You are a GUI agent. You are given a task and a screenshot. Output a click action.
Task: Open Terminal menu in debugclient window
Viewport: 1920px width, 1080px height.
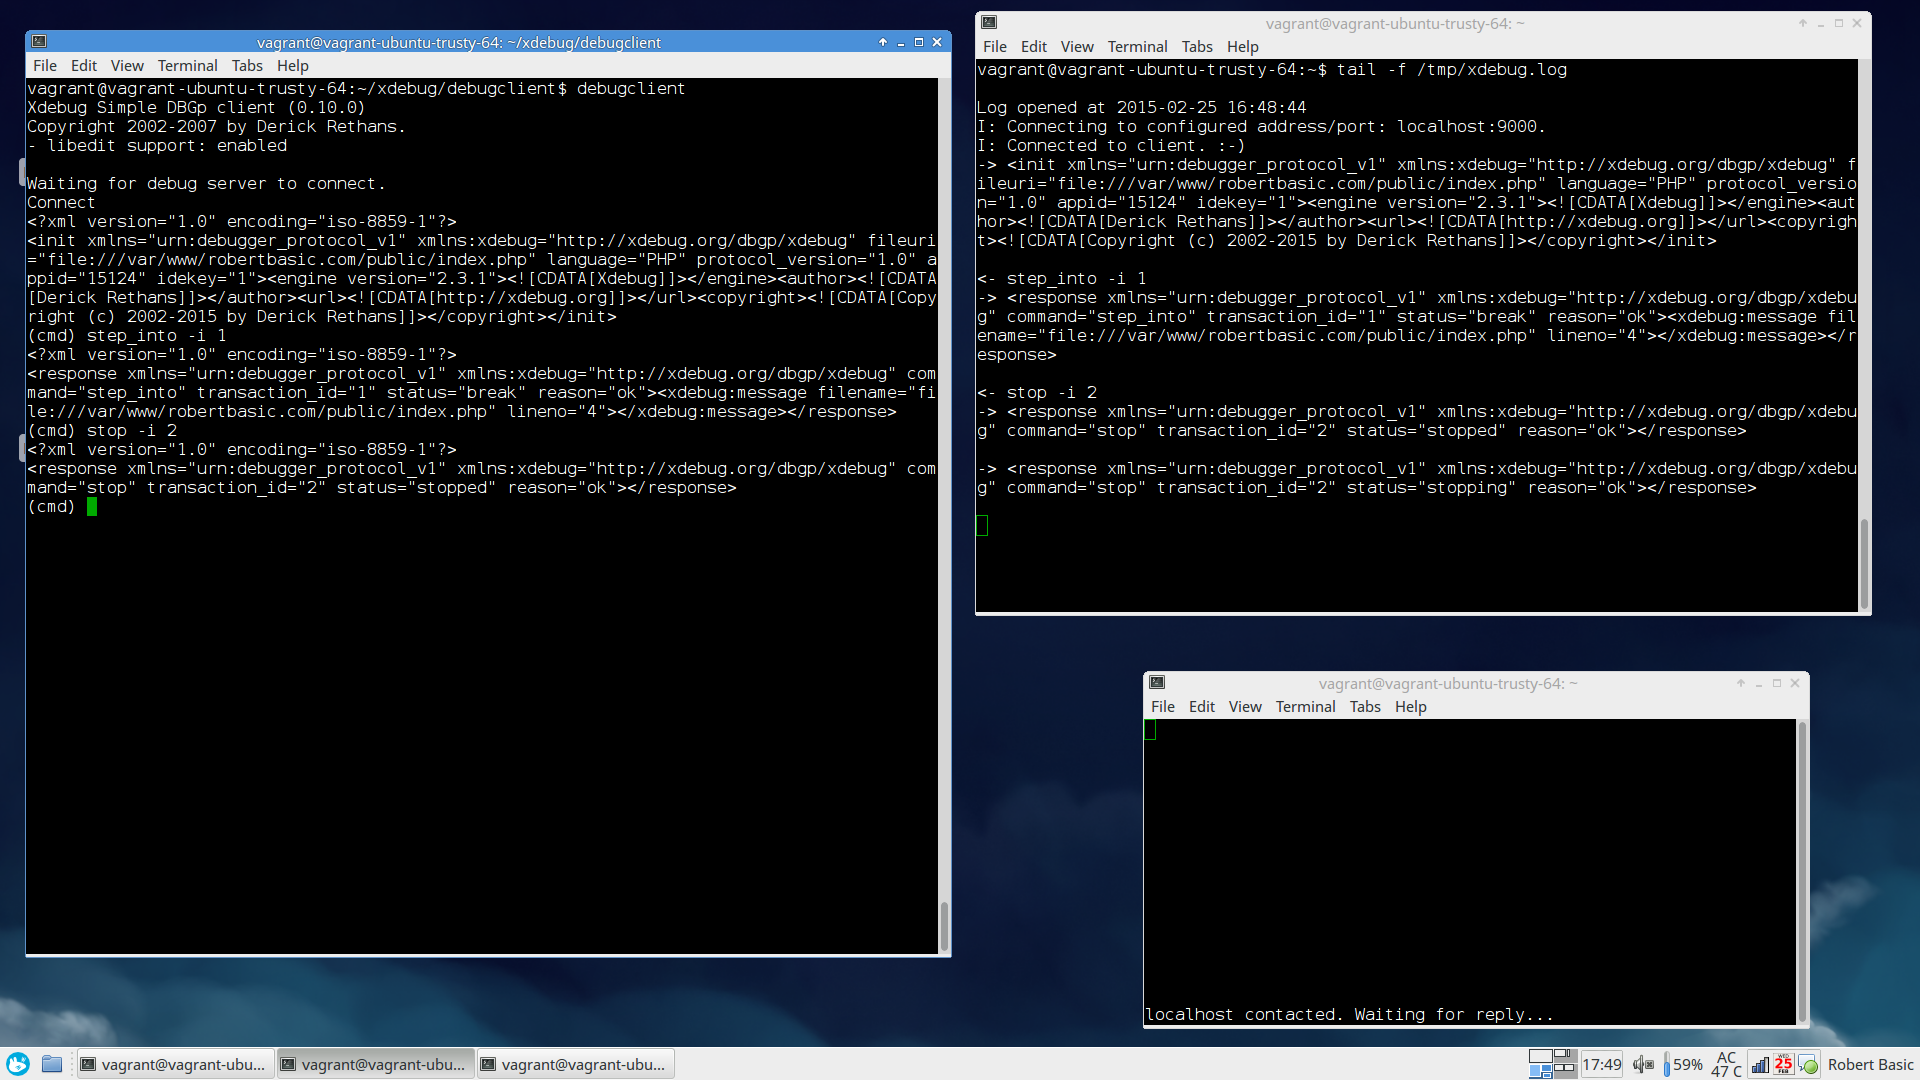[187, 66]
